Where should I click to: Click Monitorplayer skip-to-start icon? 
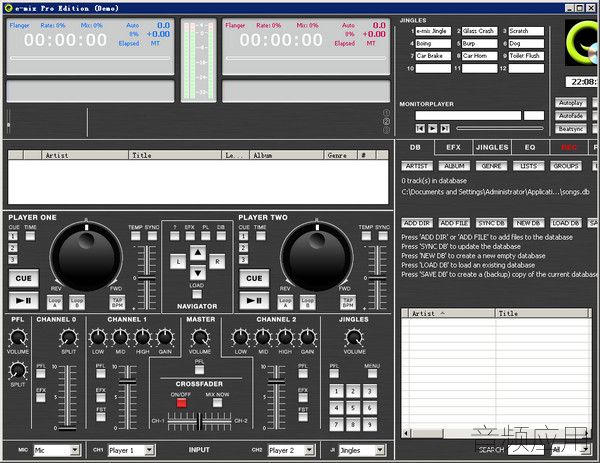(420, 129)
